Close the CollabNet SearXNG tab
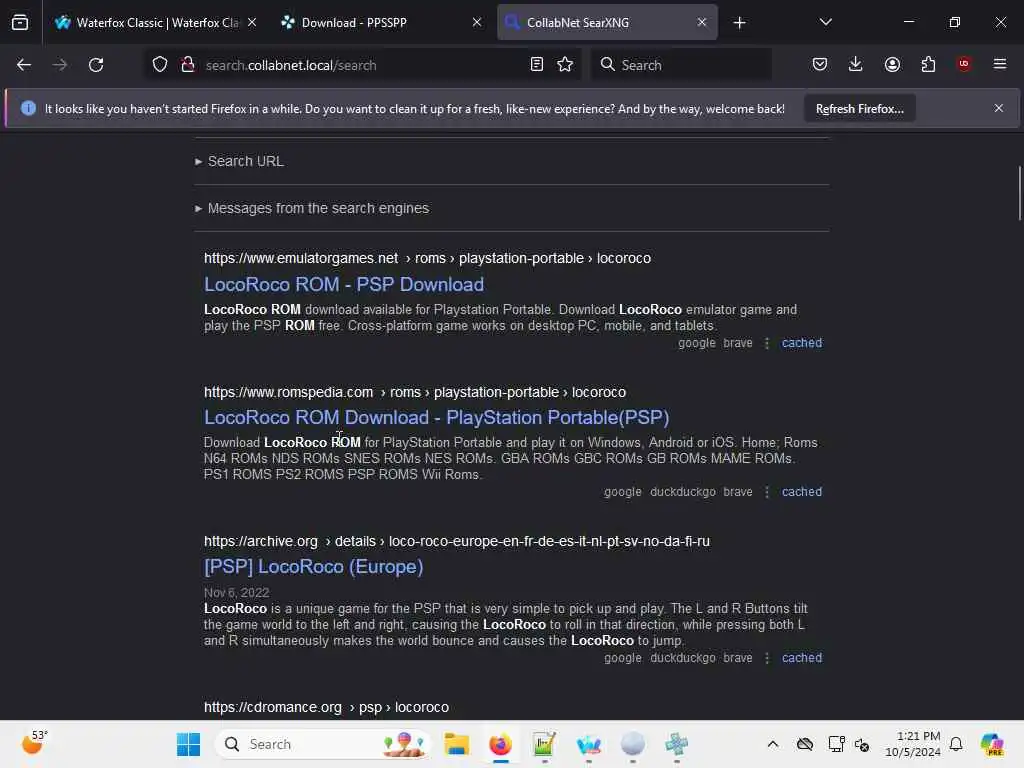 click(702, 22)
